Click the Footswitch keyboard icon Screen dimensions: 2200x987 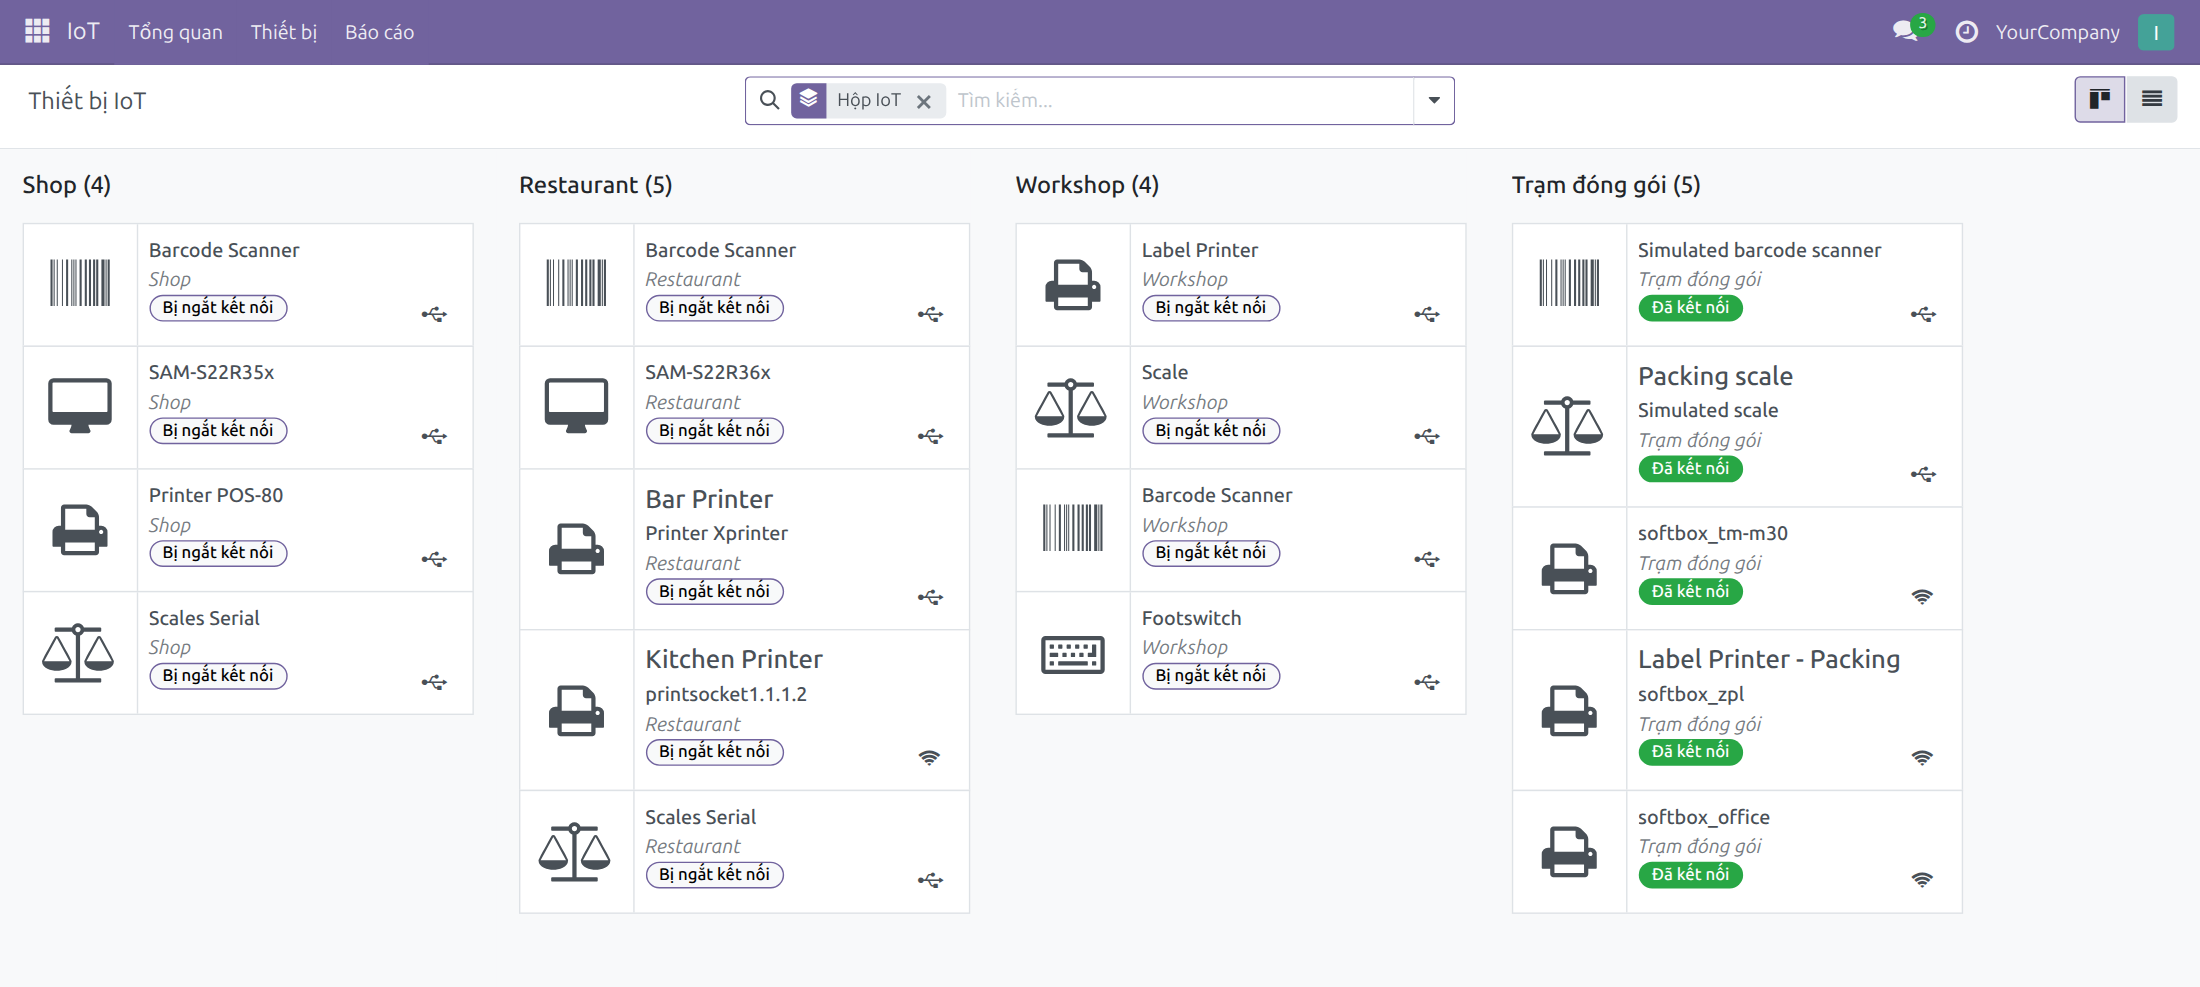tap(1072, 654)
